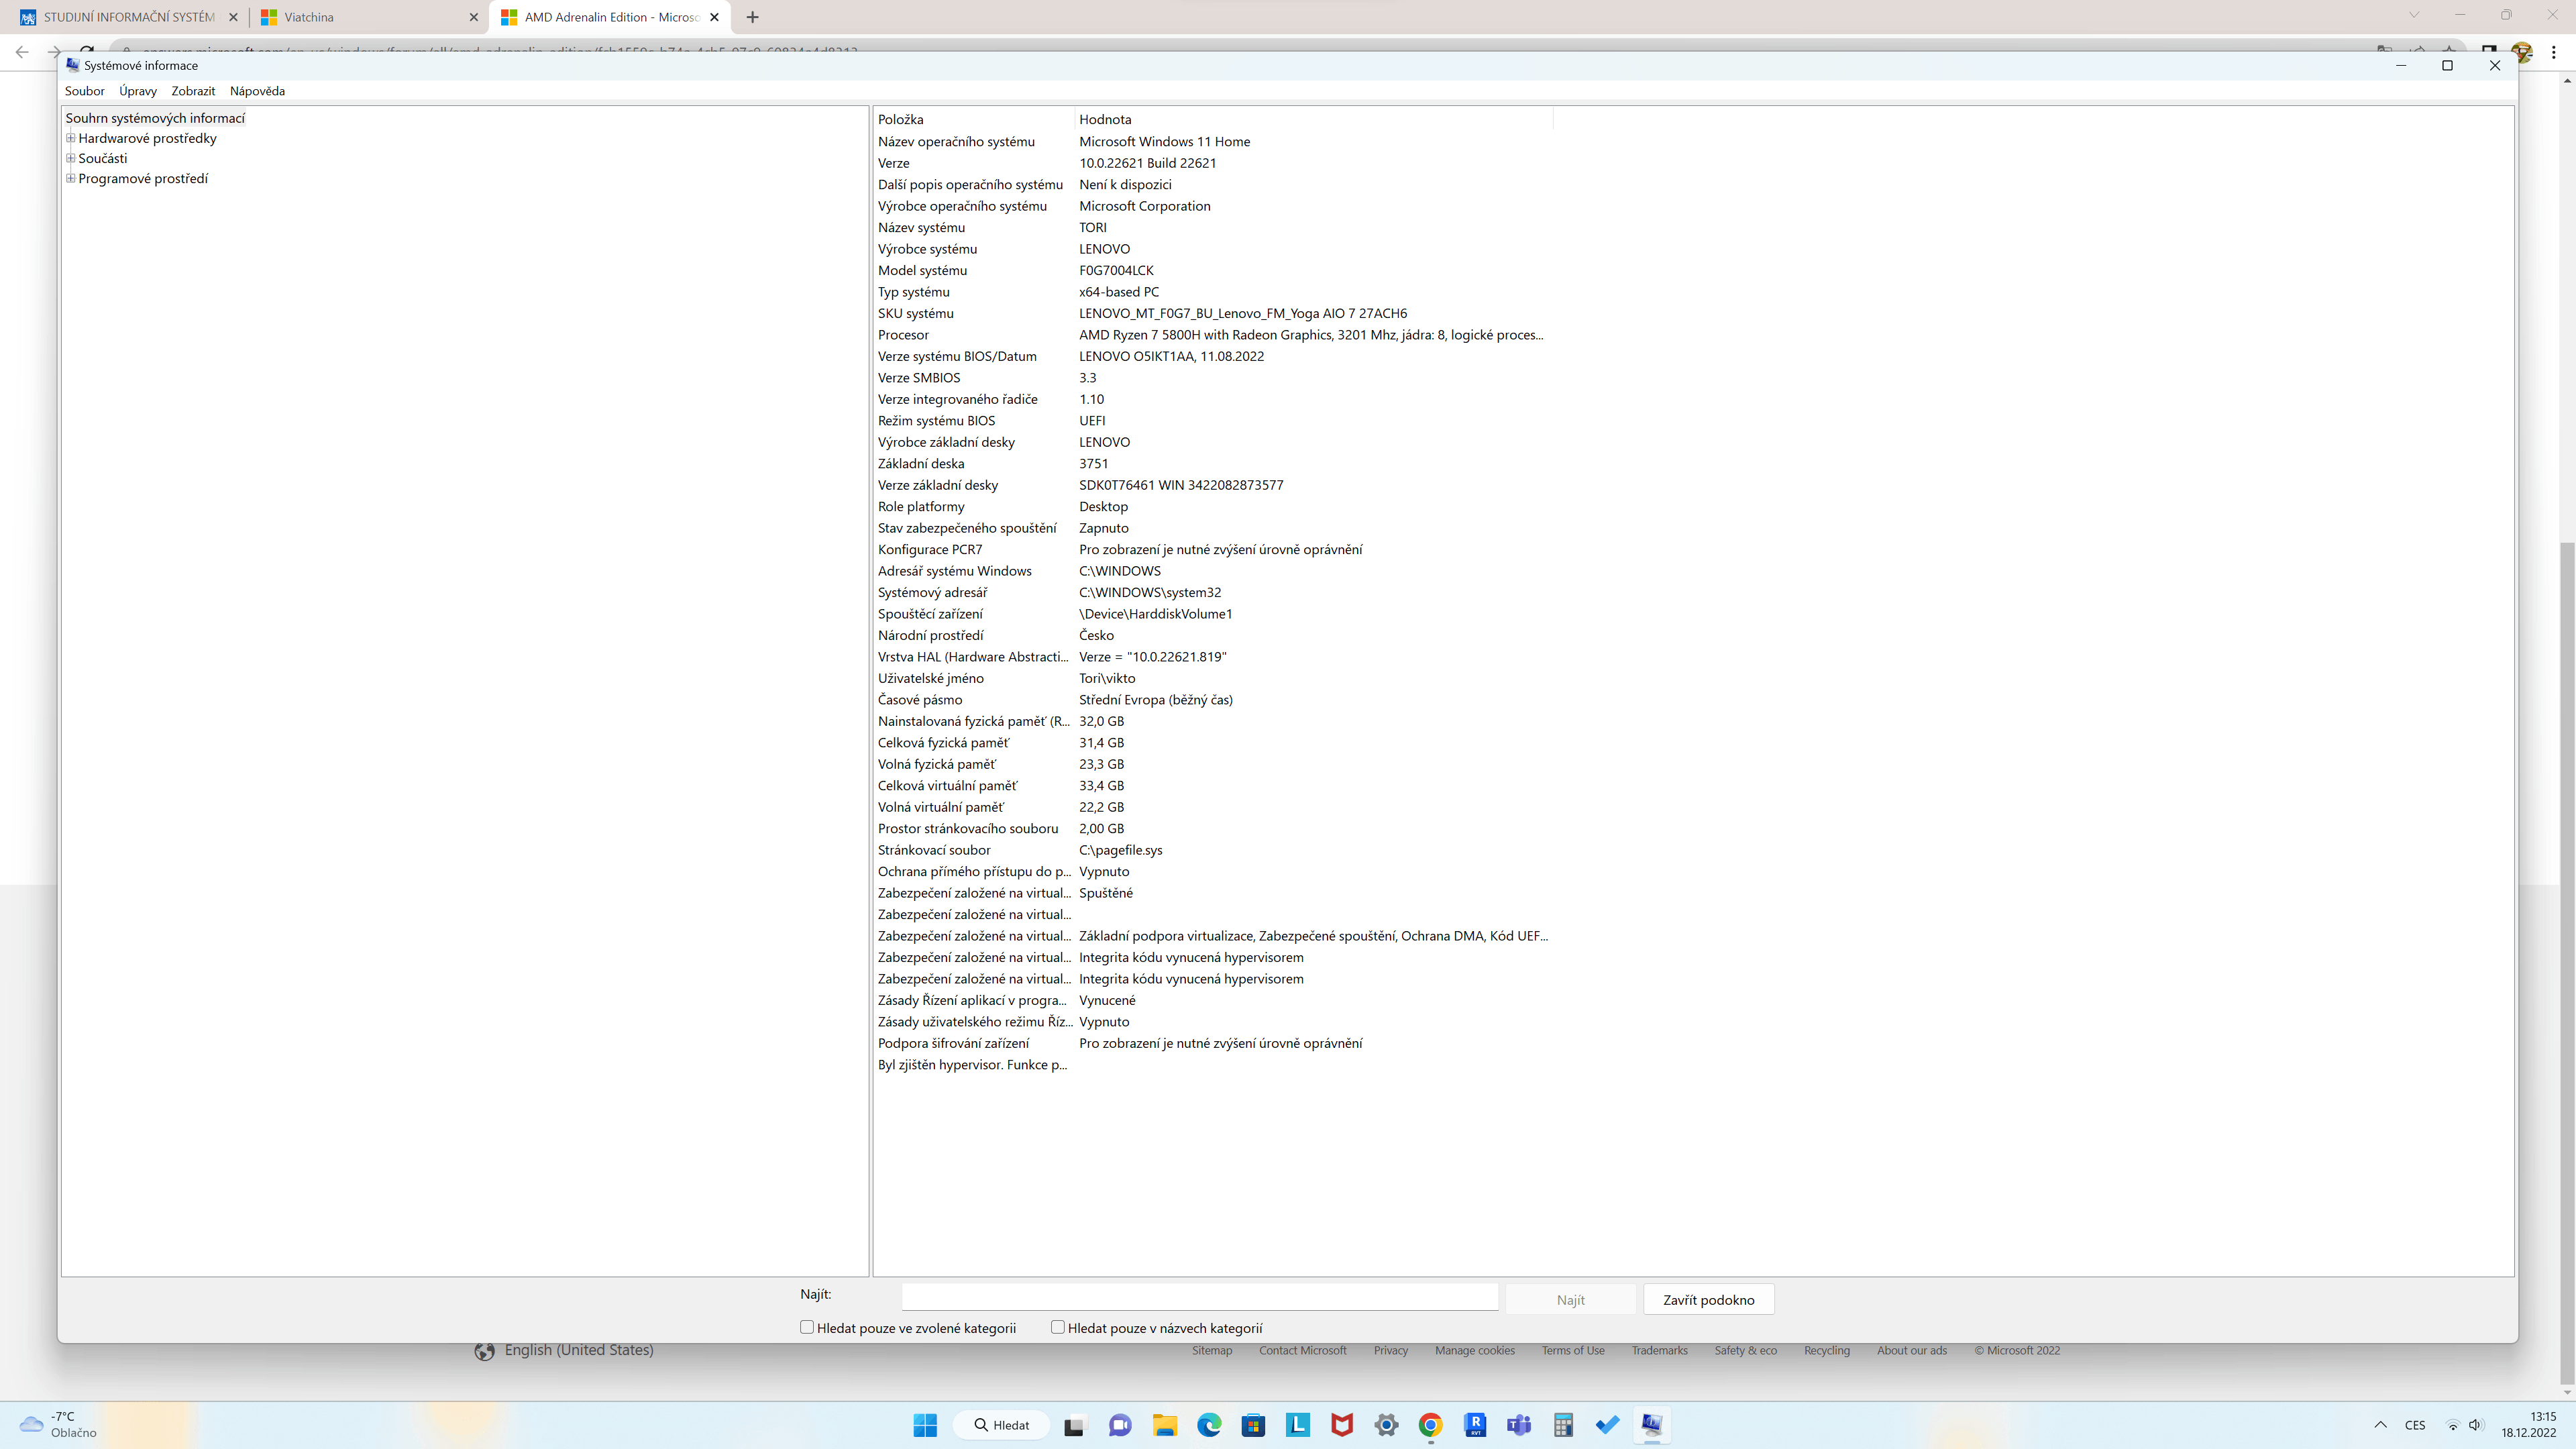Screen dimensions: 2576x1449
Task: Close the AMD Adrenalin Edition browser tab
Action: (714, 17)
